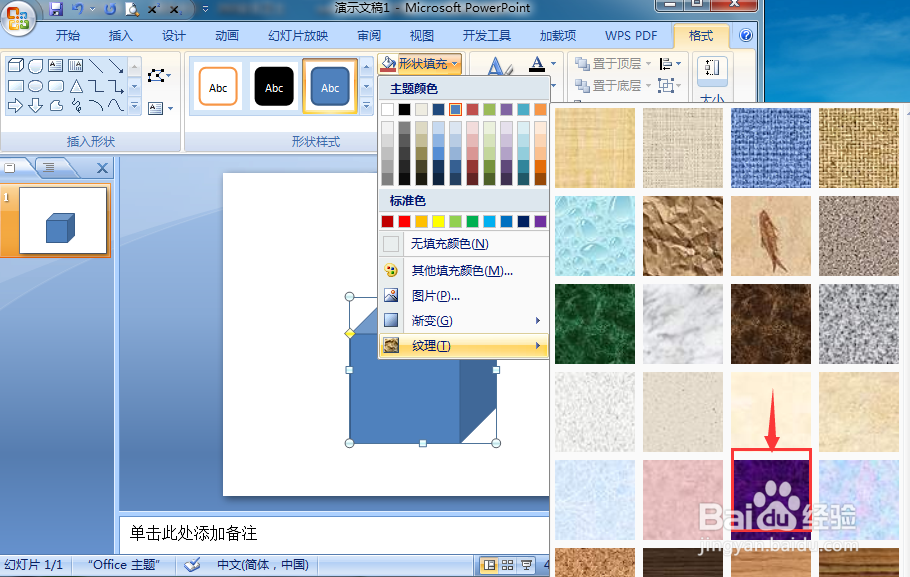Select slide 1 thumbnail in the panel
The width and height of the screenshot is (910, 577).
point(63,221)
